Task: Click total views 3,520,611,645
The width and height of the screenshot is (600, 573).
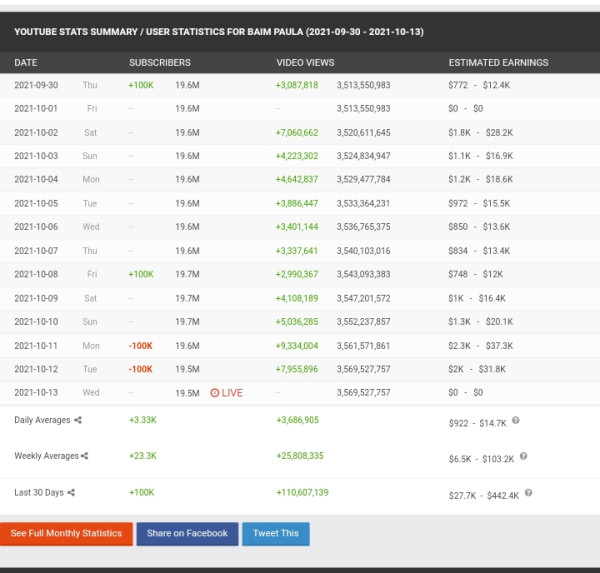Action: (364, 132)
